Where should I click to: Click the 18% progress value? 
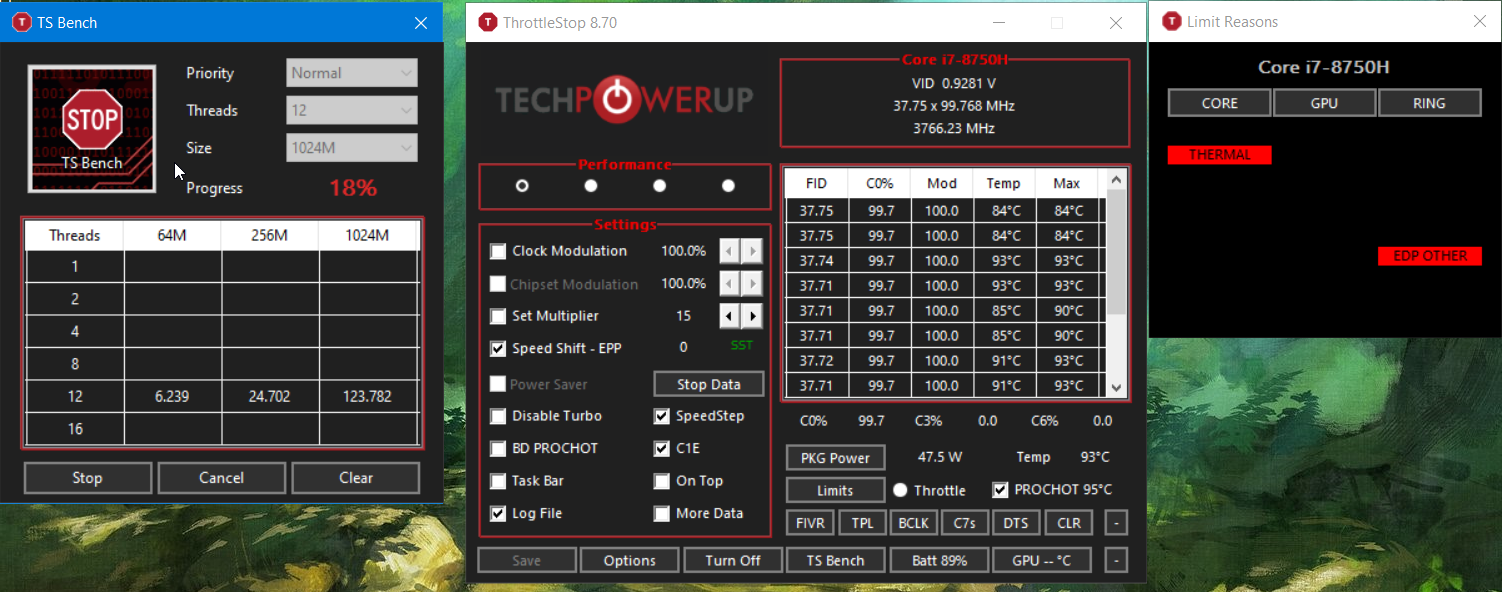[x=353, y=188]
